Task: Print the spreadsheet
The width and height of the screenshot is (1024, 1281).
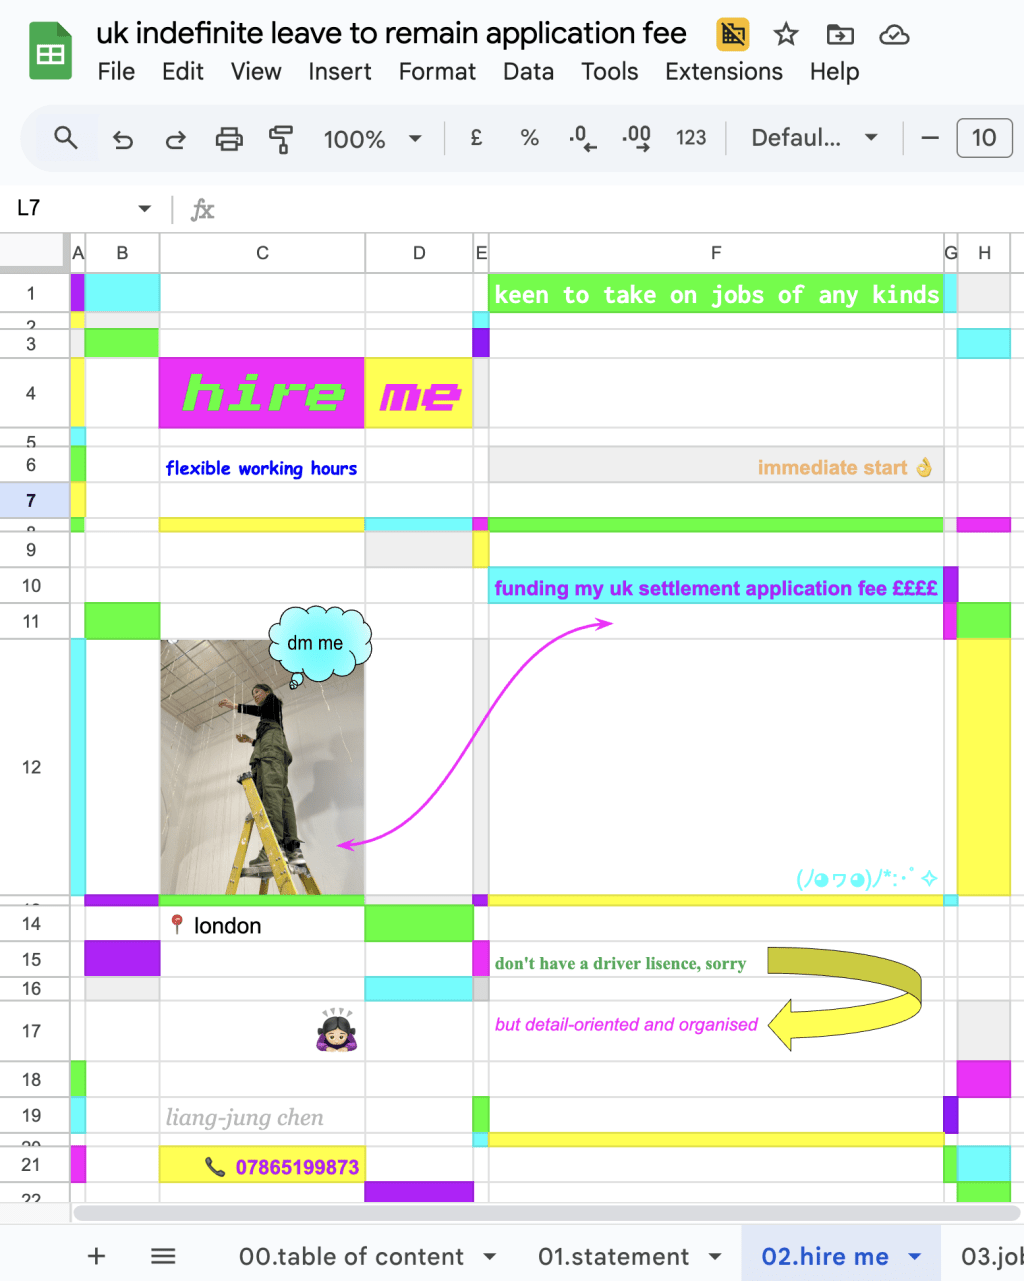Action: [x=229, y=139]
